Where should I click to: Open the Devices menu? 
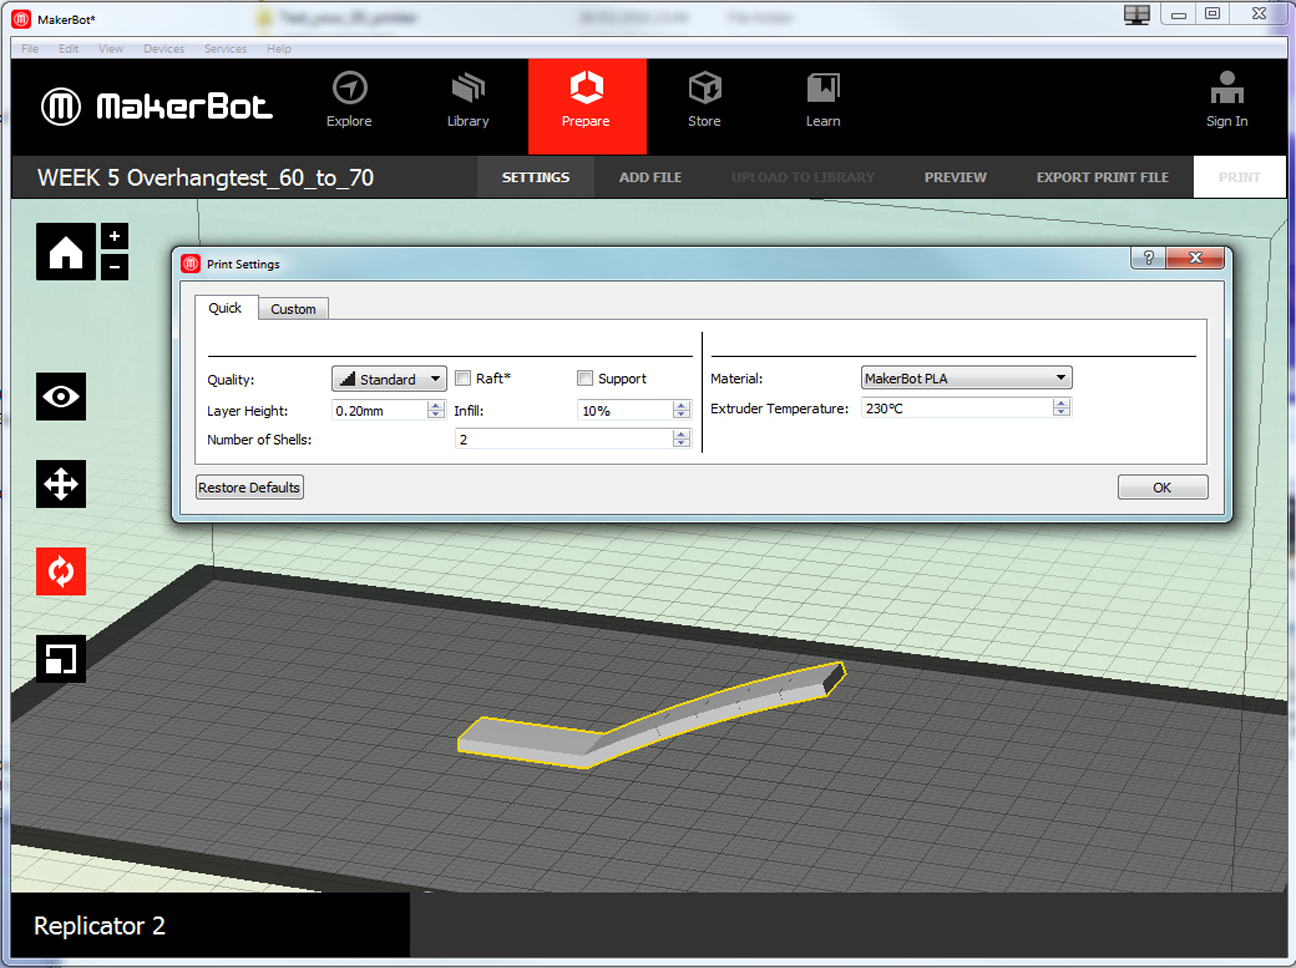(x=164, y=48)
